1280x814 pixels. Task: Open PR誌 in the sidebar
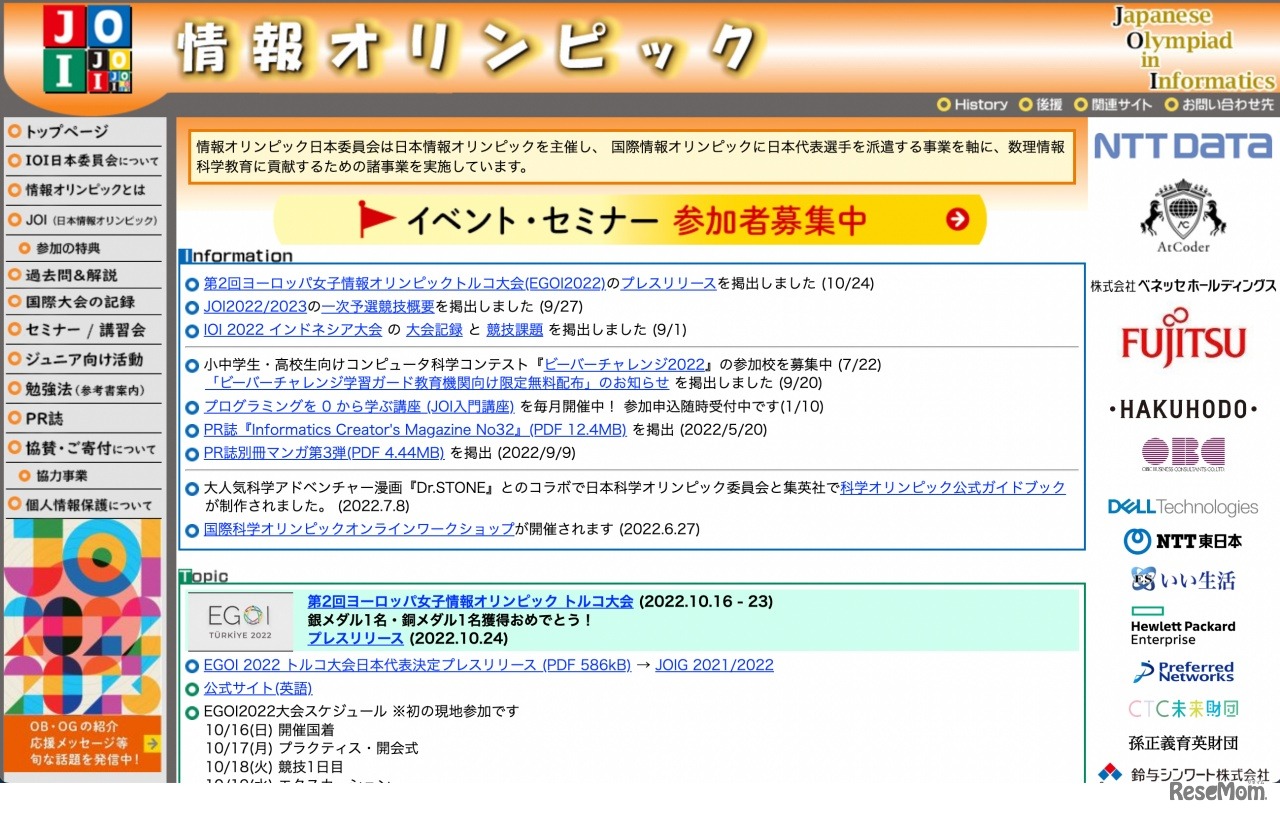(x=83, y=419)
